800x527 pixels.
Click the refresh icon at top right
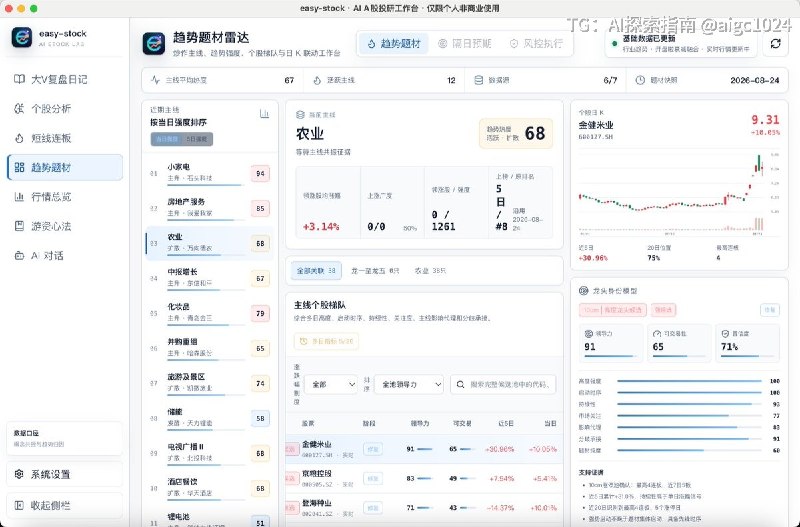pos(776,44)
